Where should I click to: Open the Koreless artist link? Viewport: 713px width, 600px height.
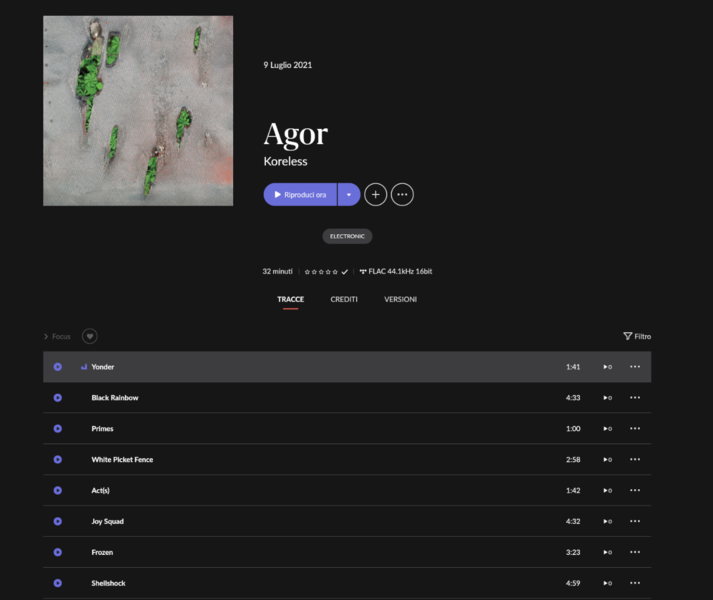tap(285, 161)
